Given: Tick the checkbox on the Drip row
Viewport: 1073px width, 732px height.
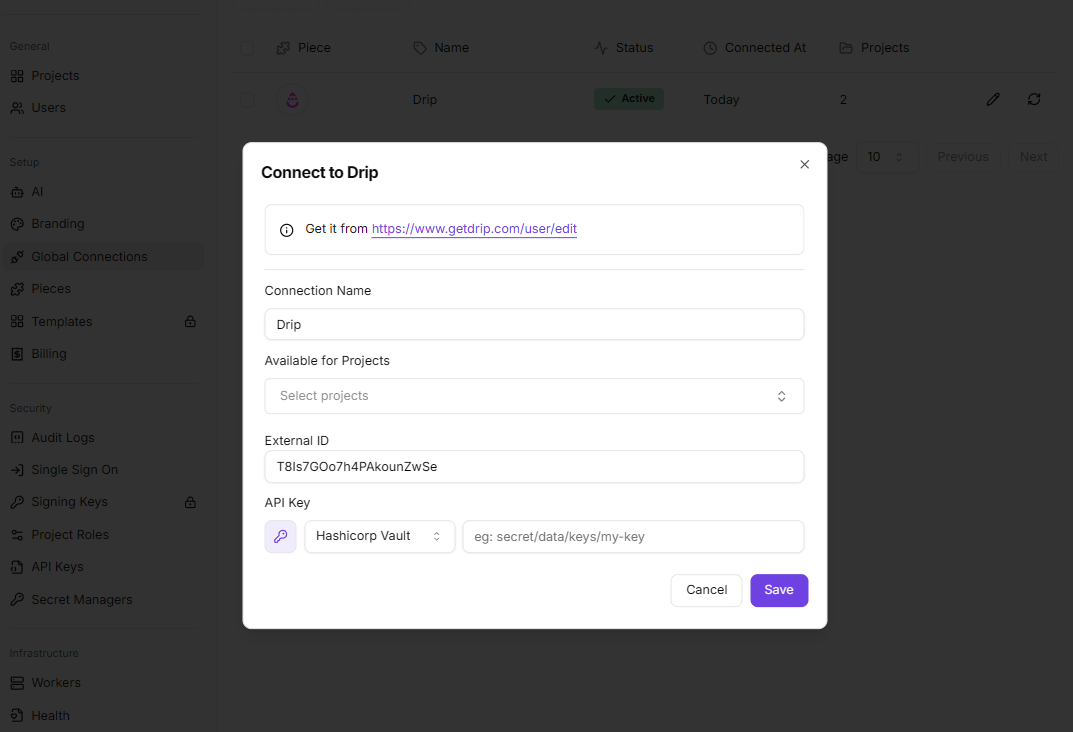Looking at the screenshot, I should (x=246, y=99).
